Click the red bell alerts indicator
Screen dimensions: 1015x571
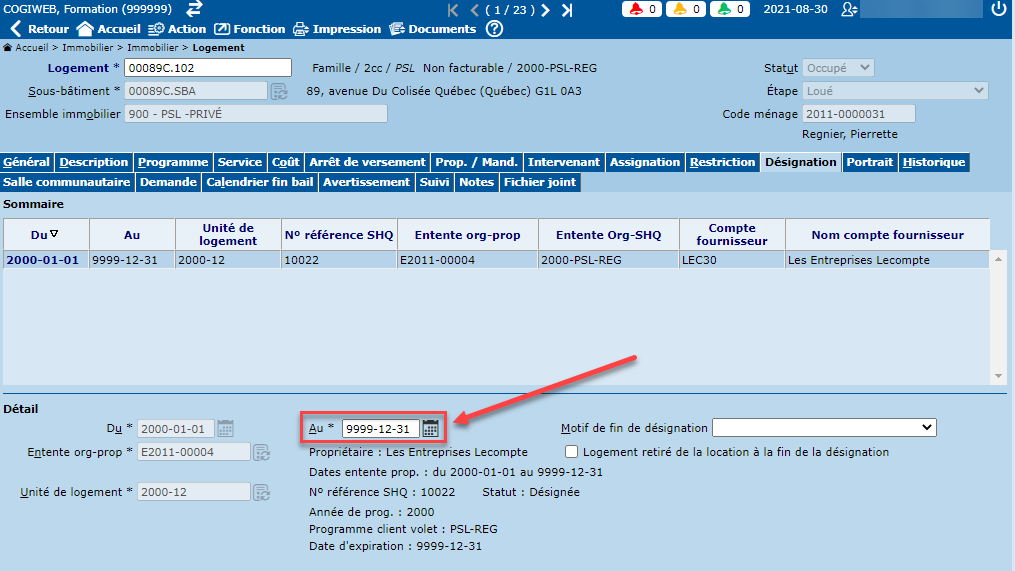(641, 9)
